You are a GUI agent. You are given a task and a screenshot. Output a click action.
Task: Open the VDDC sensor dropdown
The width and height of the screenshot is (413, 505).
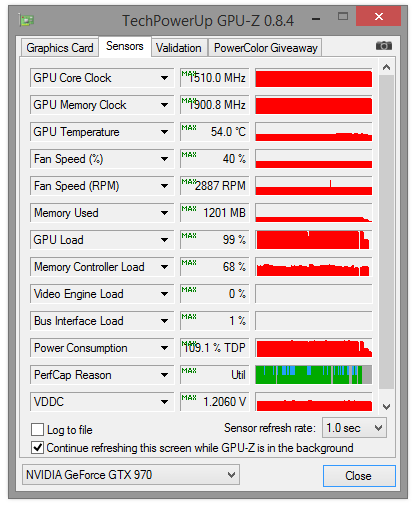coord(164,402)
